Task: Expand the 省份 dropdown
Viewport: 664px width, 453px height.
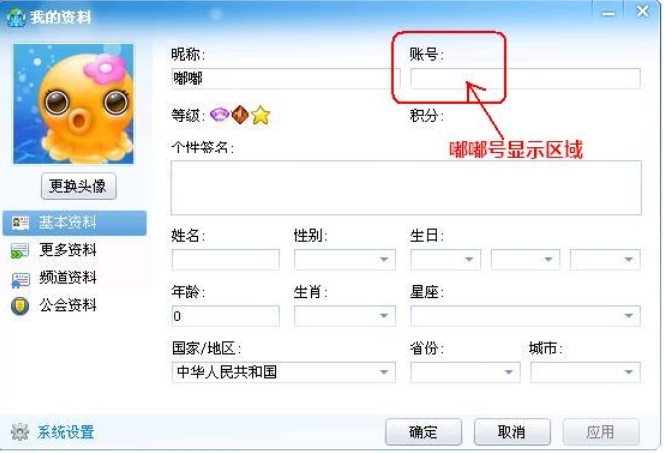Action: click(x=465, y=372)
